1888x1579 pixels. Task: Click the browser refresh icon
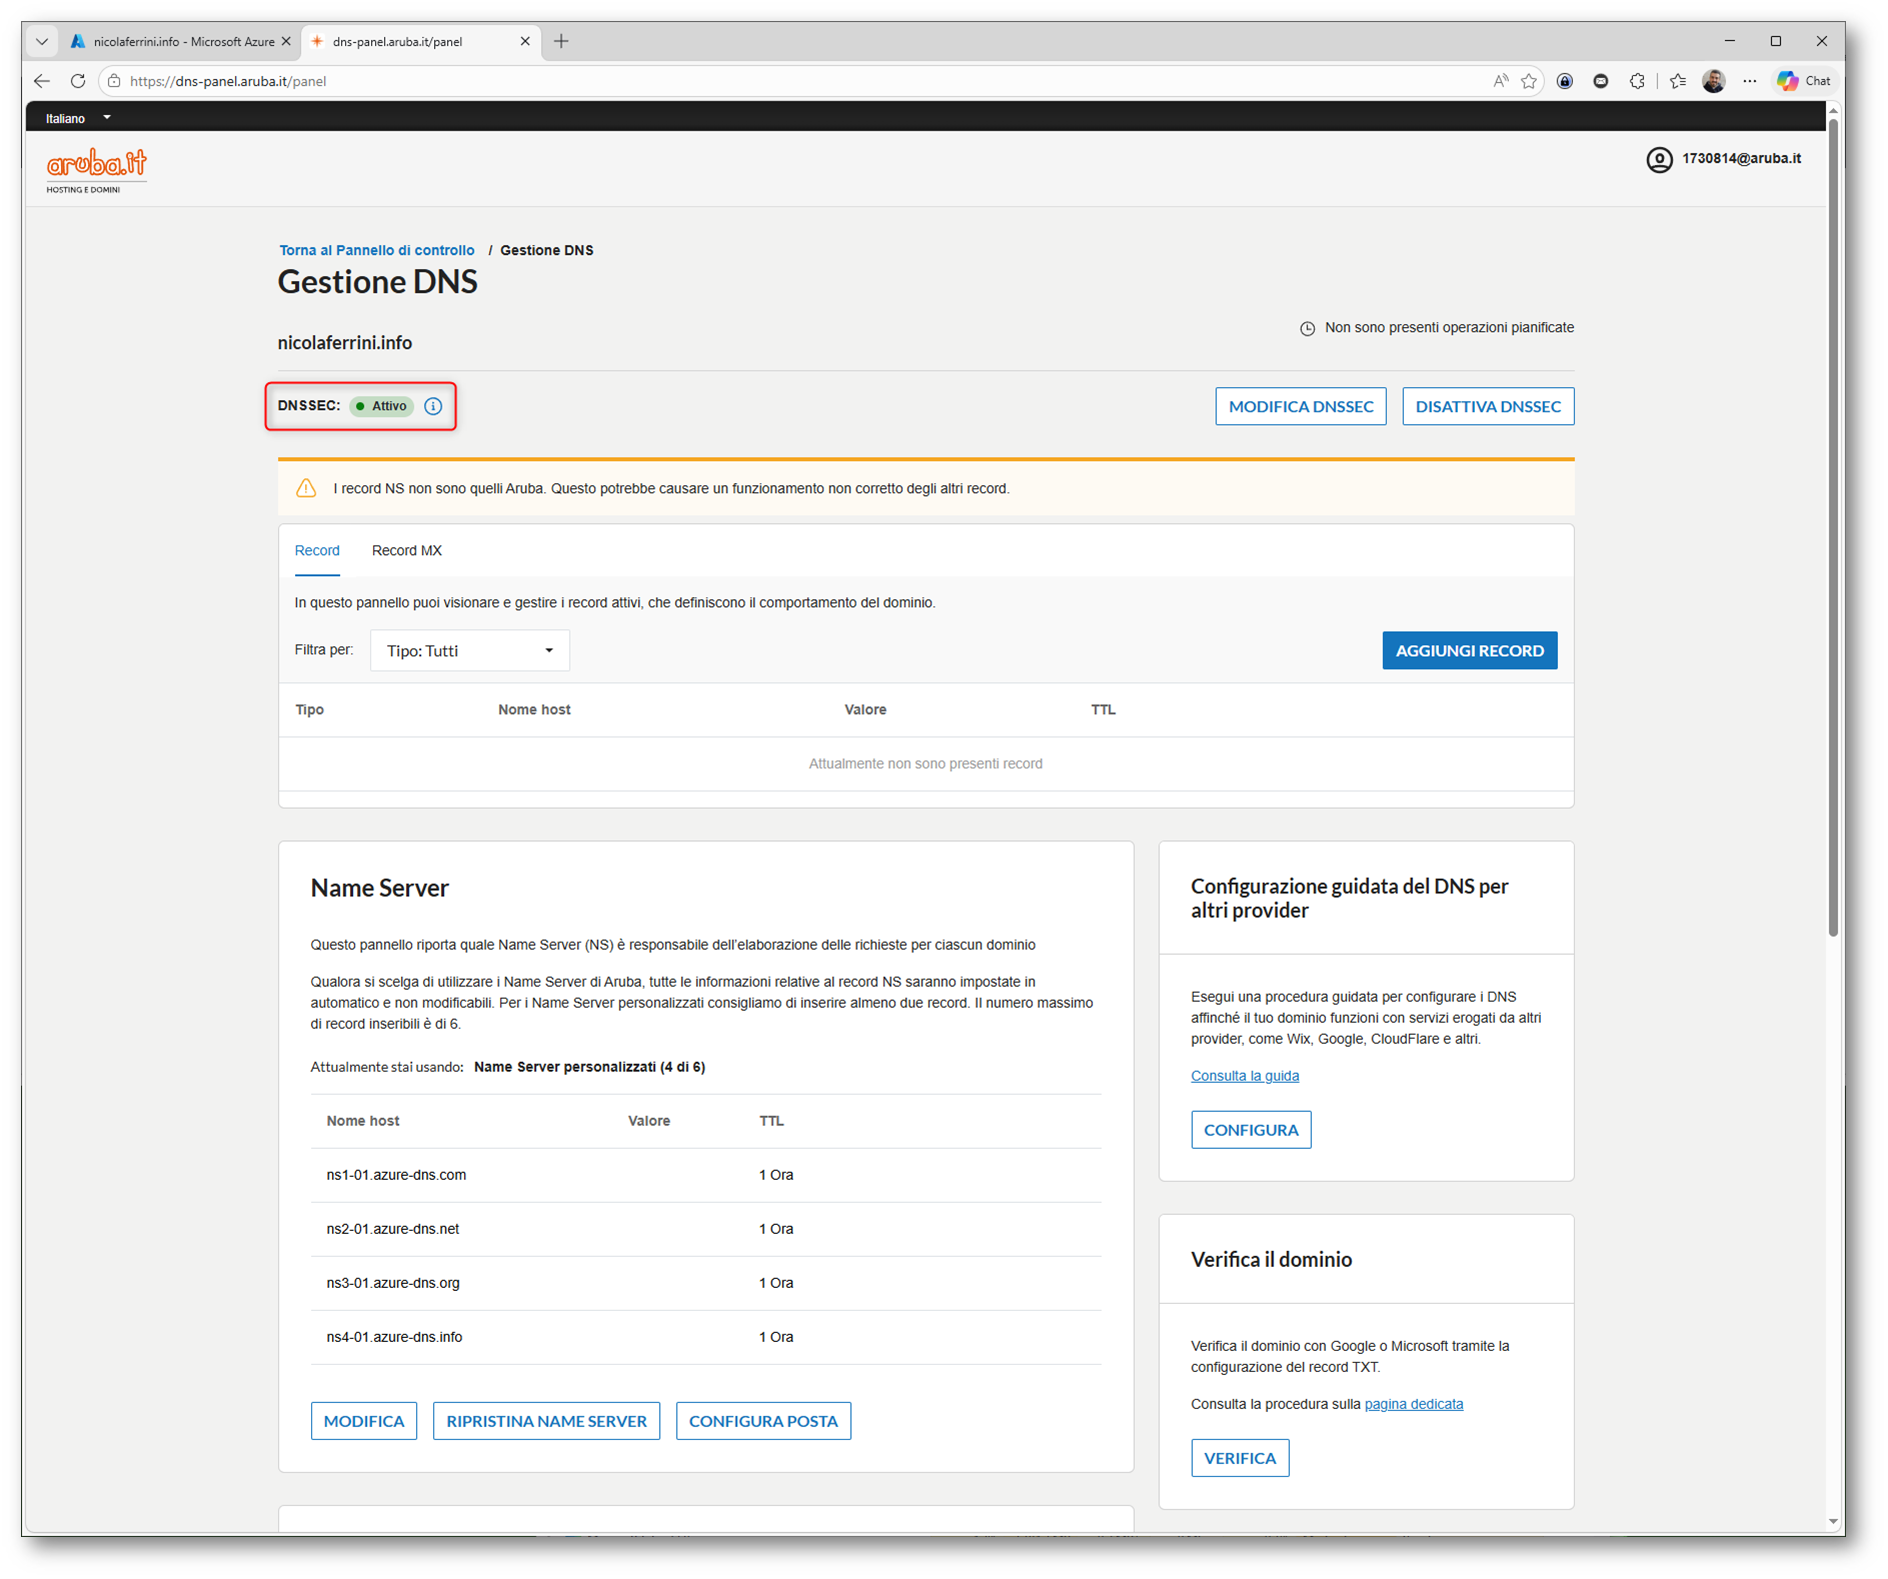[78, 81]
